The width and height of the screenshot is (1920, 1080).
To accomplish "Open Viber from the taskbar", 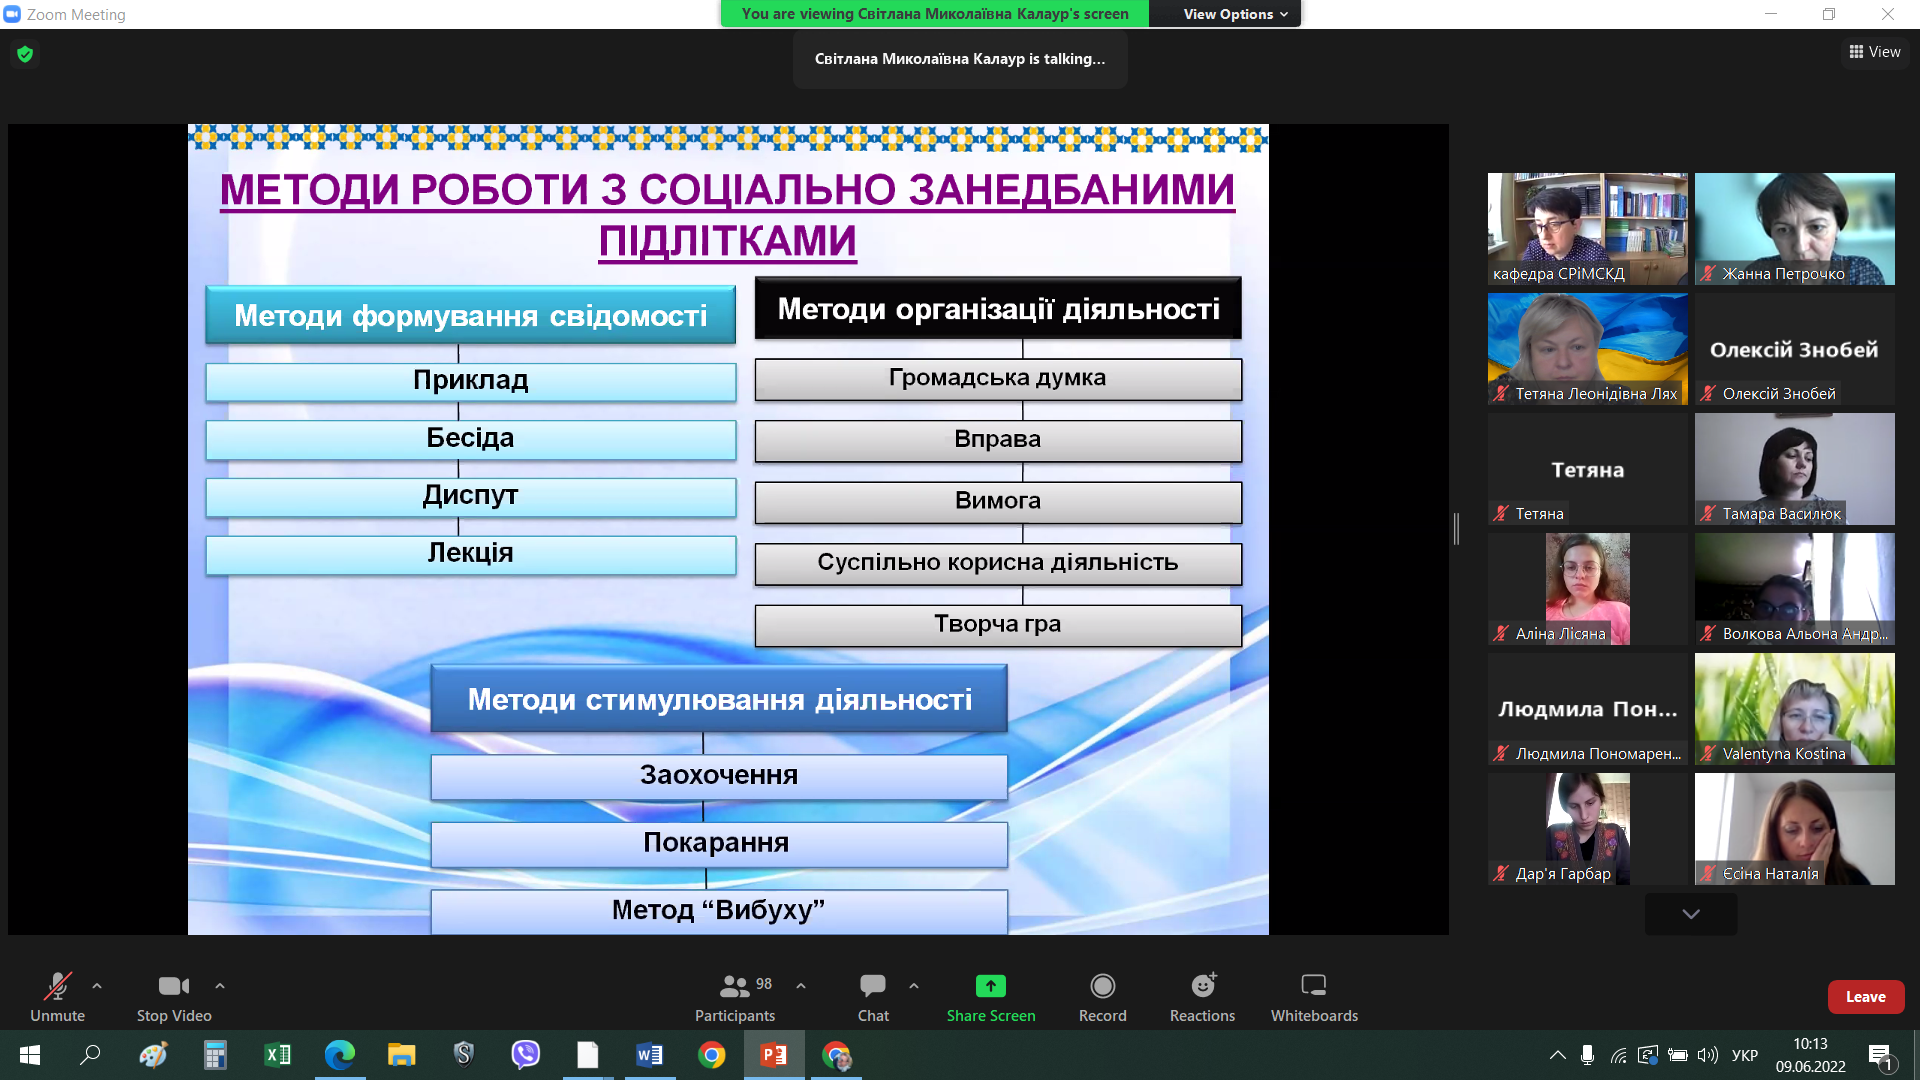I will pyautogui.click(x=525, y=1055).
